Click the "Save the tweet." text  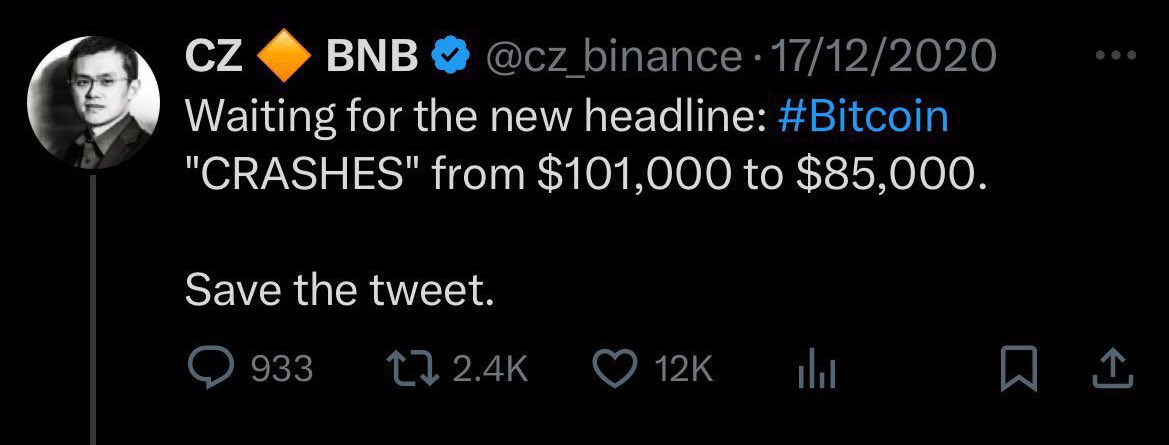coord(340,291)
